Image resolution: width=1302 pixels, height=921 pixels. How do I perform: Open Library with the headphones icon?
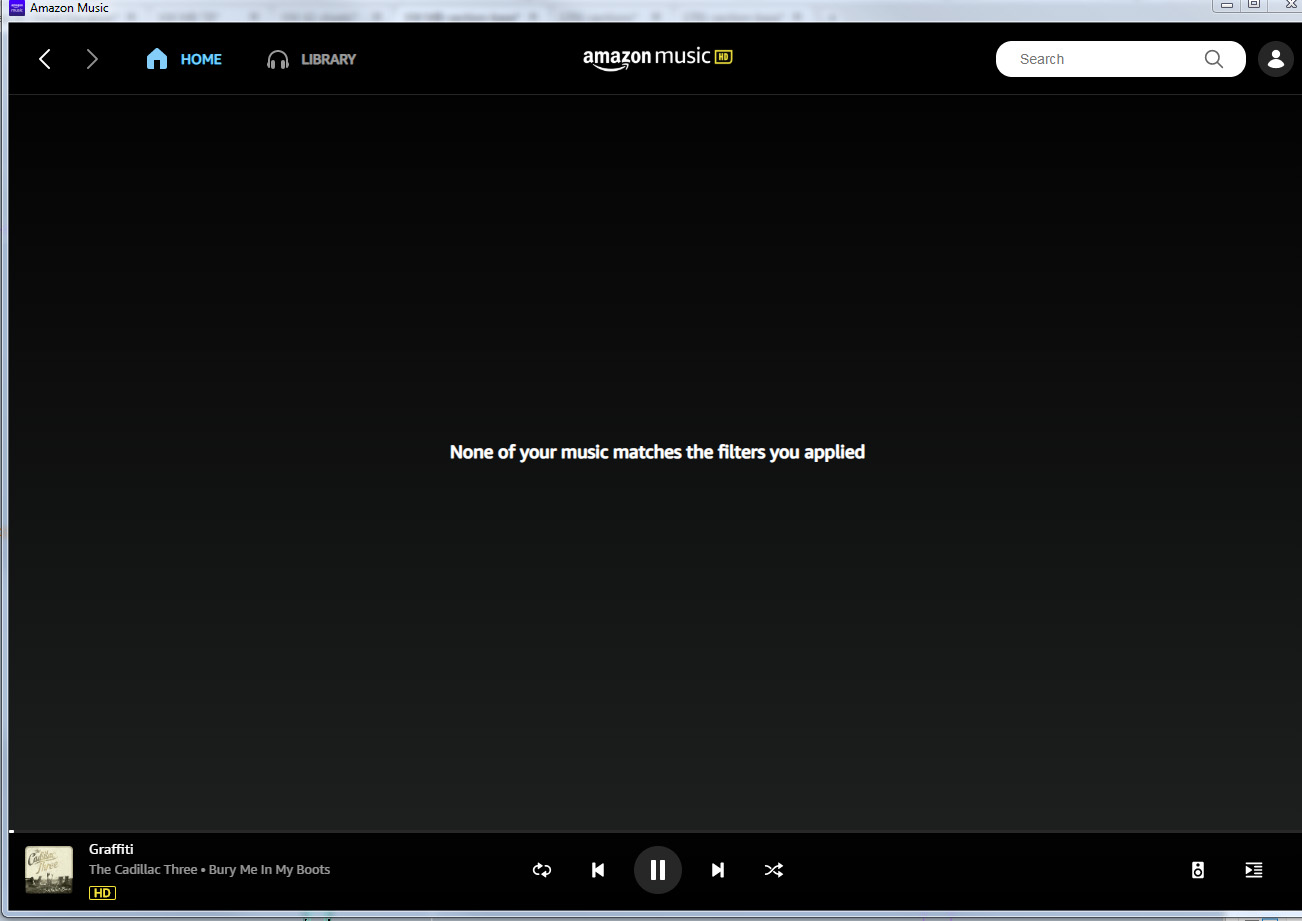(276, 58)
